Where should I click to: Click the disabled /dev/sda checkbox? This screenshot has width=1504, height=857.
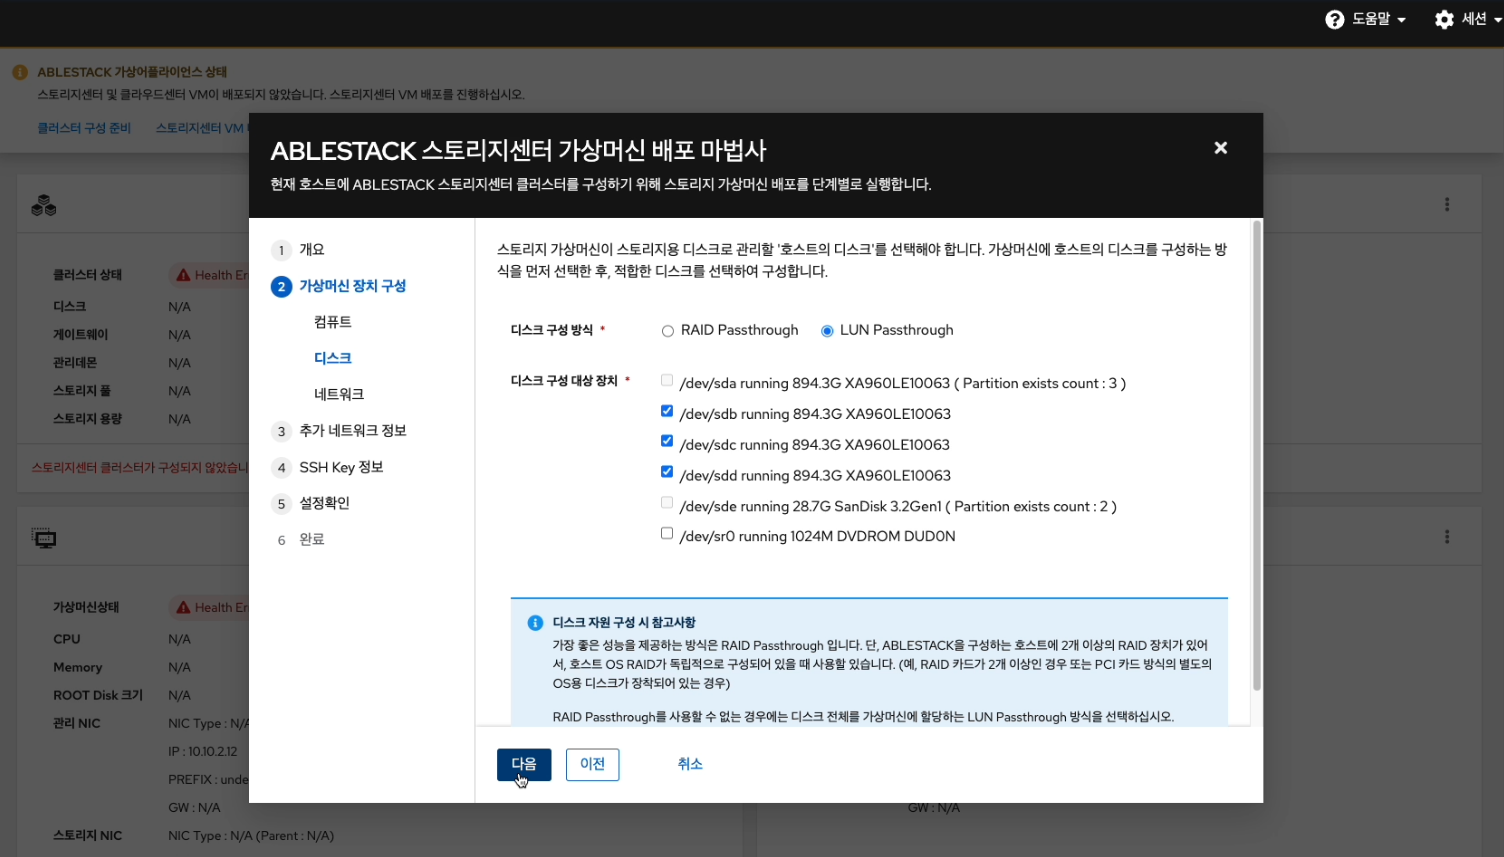(x=667, y=380)
